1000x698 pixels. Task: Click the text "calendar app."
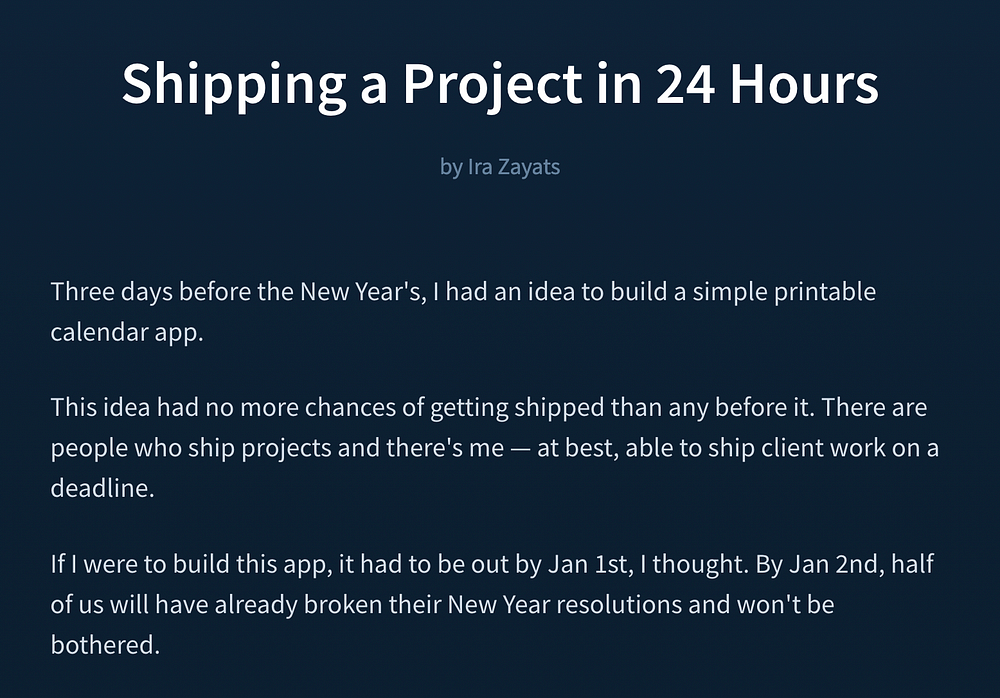tap(127, 332)
